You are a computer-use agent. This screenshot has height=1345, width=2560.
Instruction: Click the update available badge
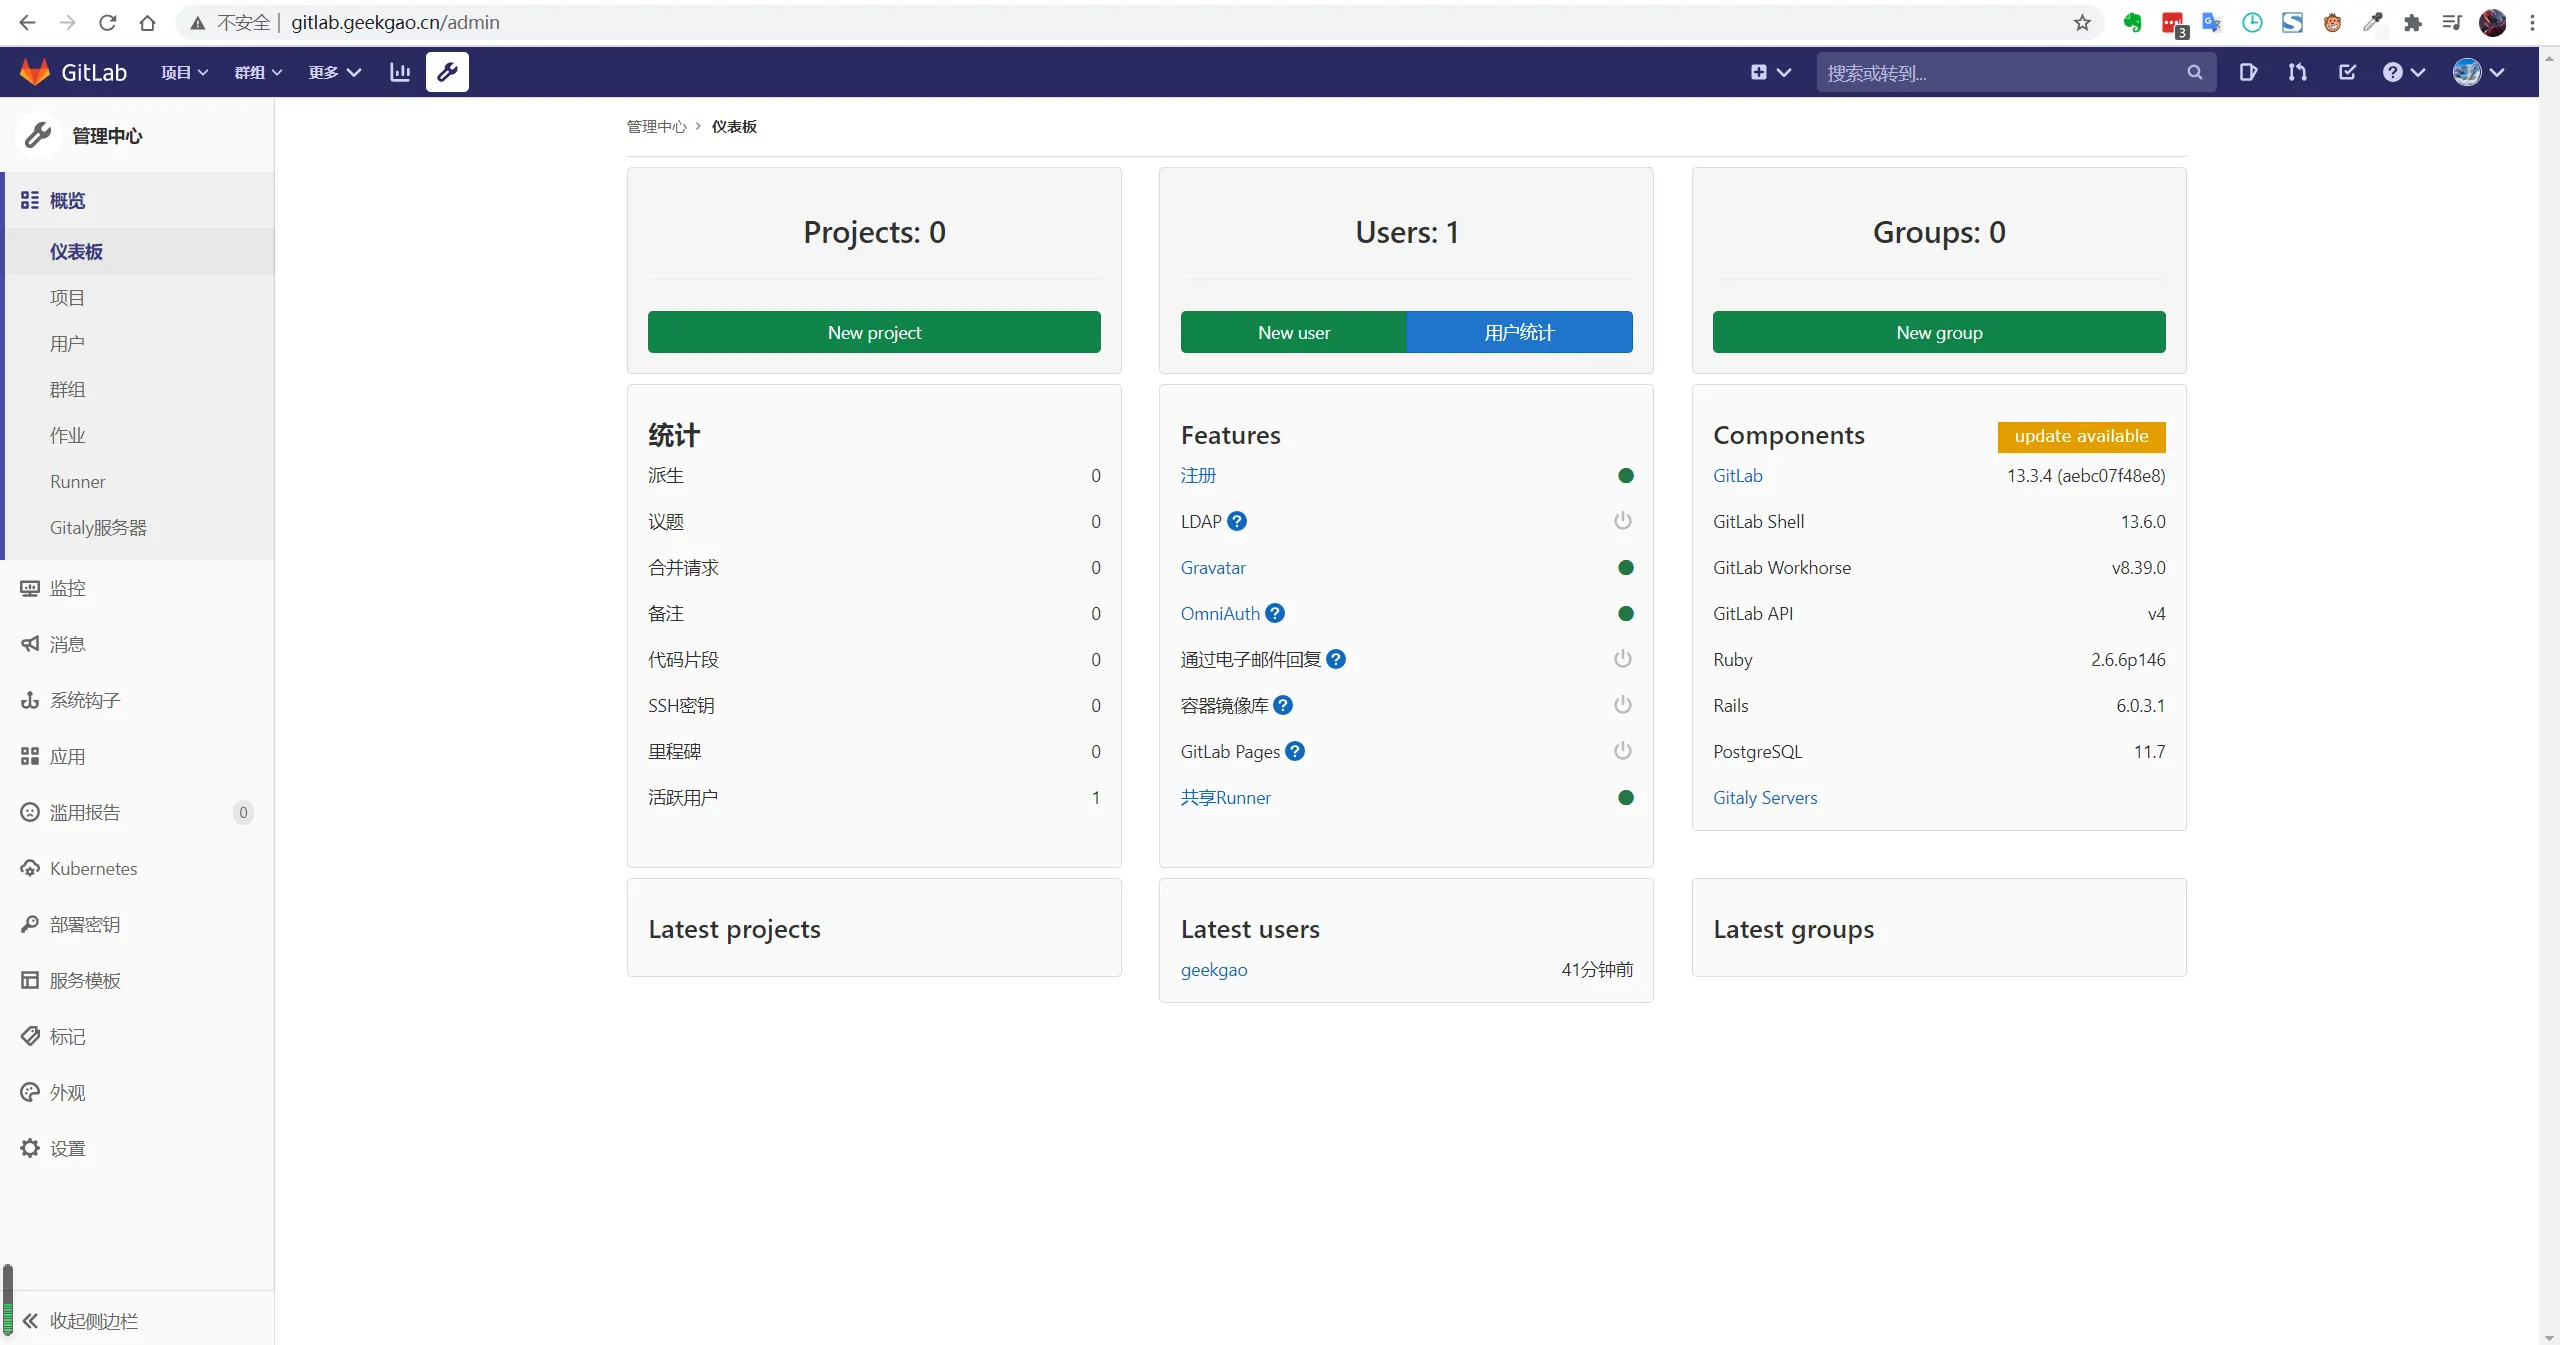[x=2081, y=436]
